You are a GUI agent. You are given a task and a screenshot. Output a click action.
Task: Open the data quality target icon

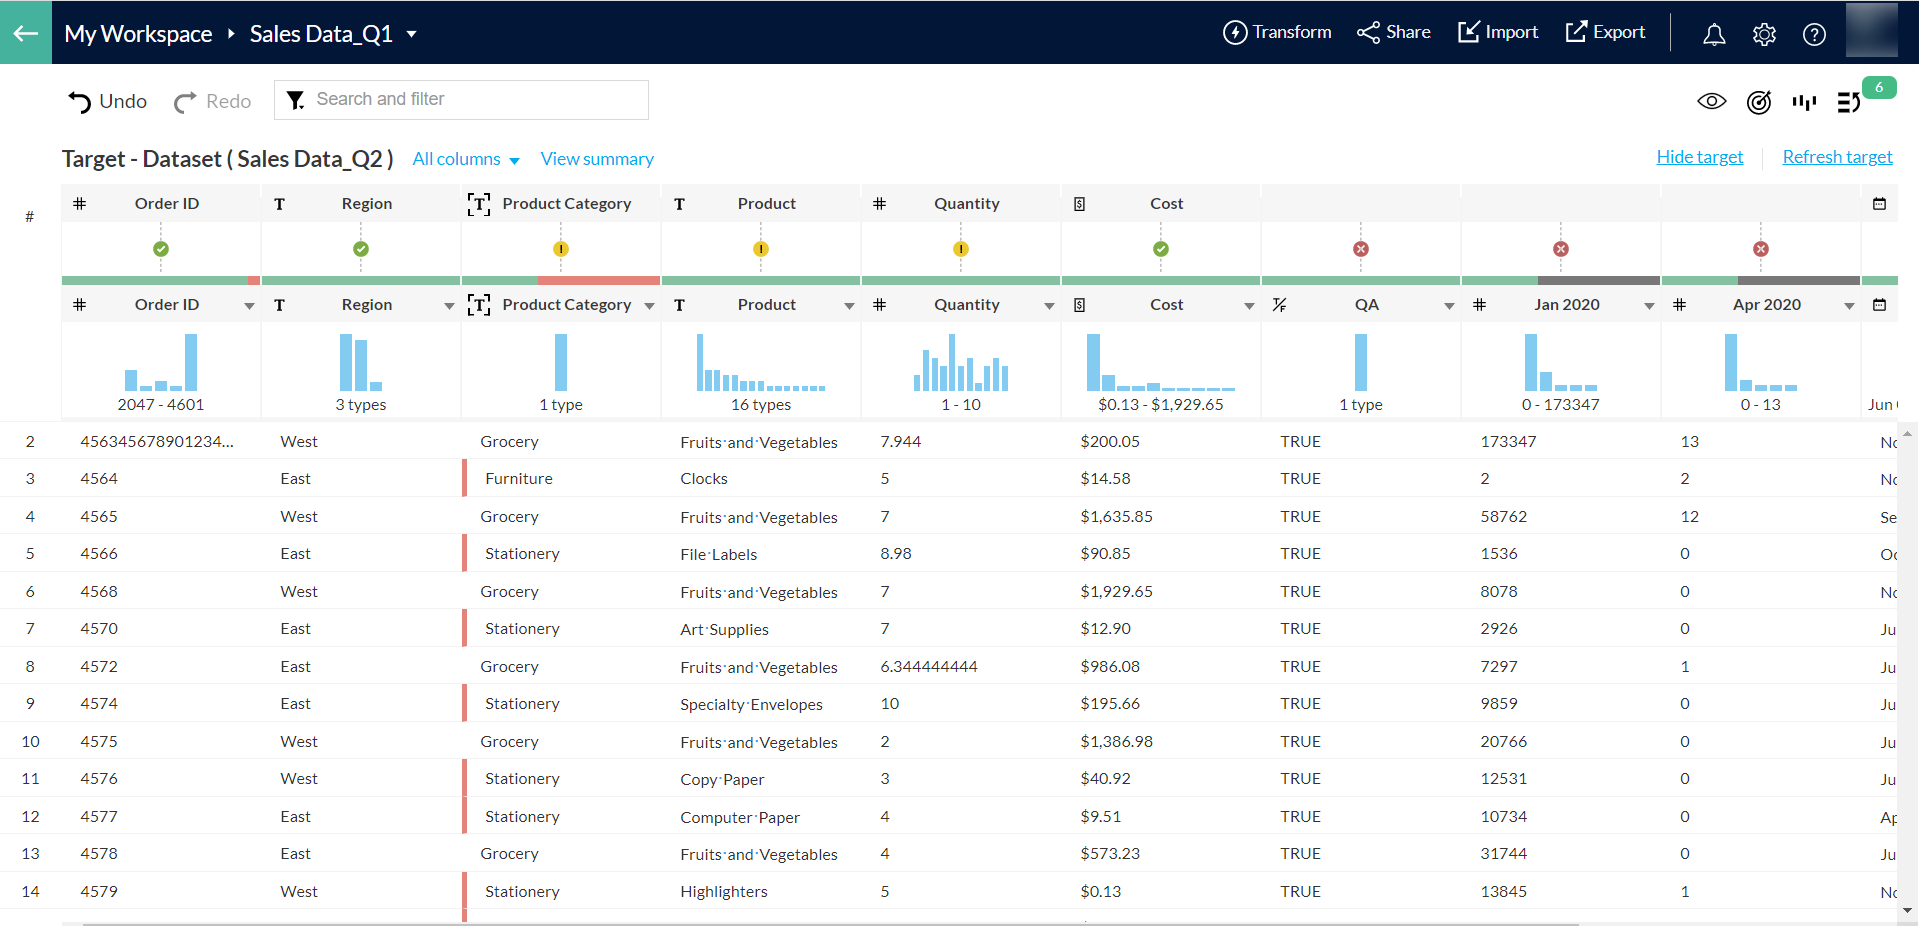click(1759, 102)
